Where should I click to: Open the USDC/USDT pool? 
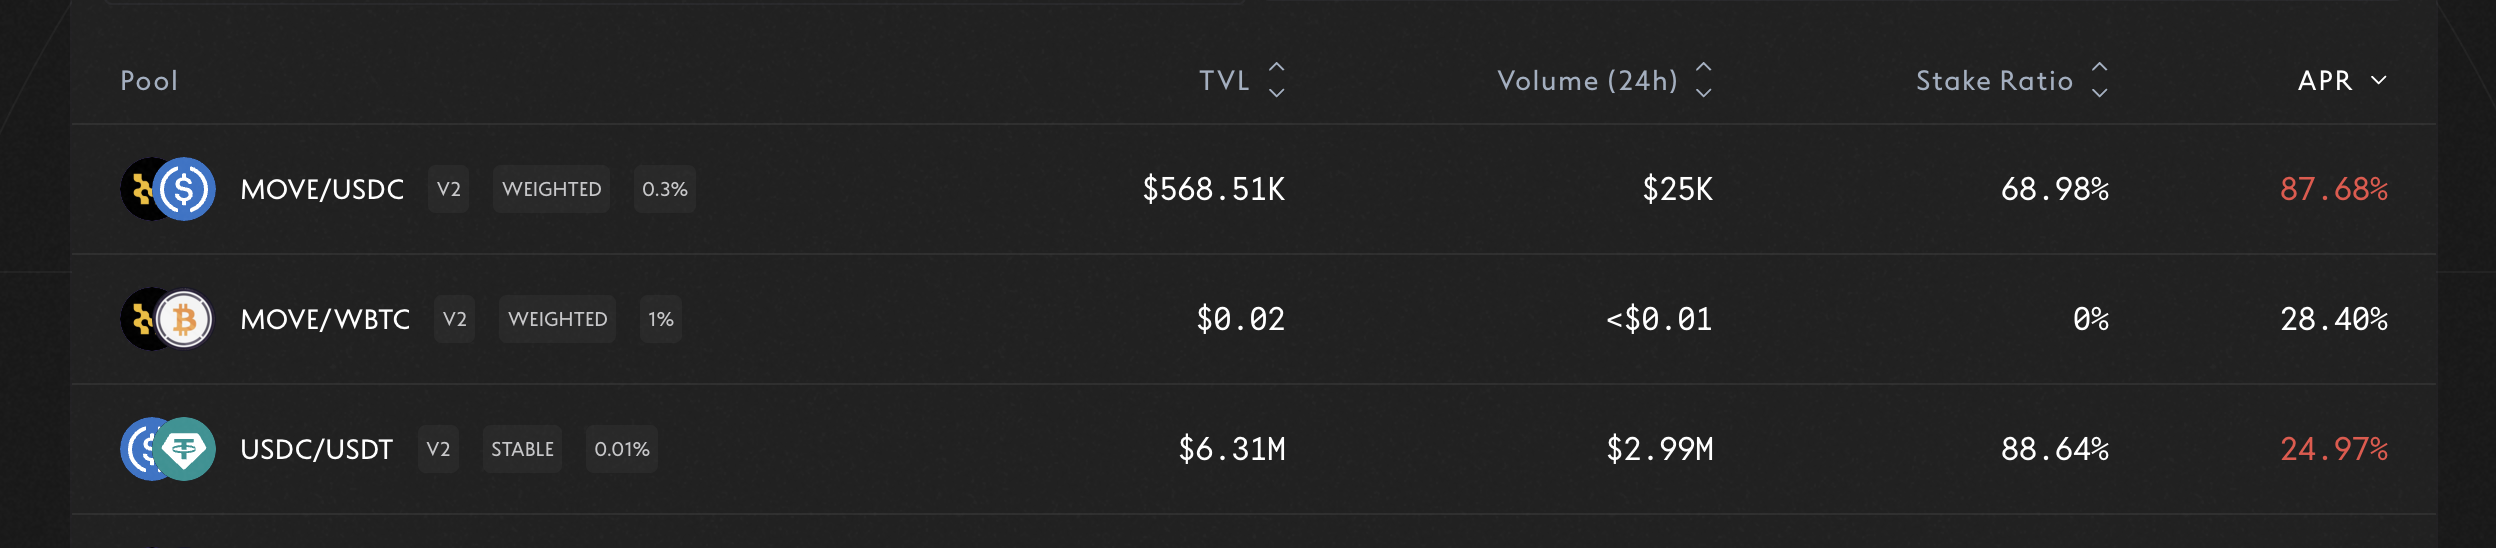click(316, 449)
